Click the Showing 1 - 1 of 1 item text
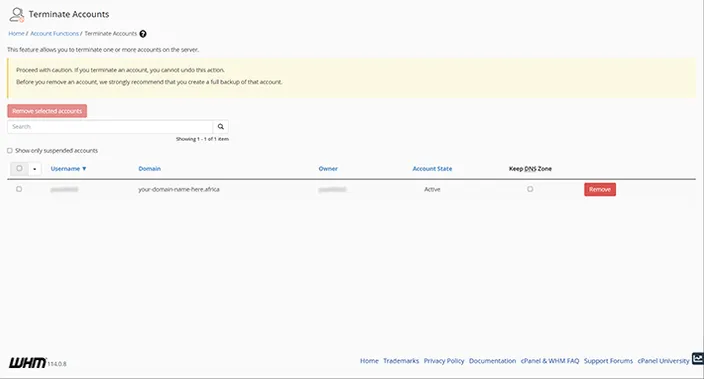 (202, 139)
